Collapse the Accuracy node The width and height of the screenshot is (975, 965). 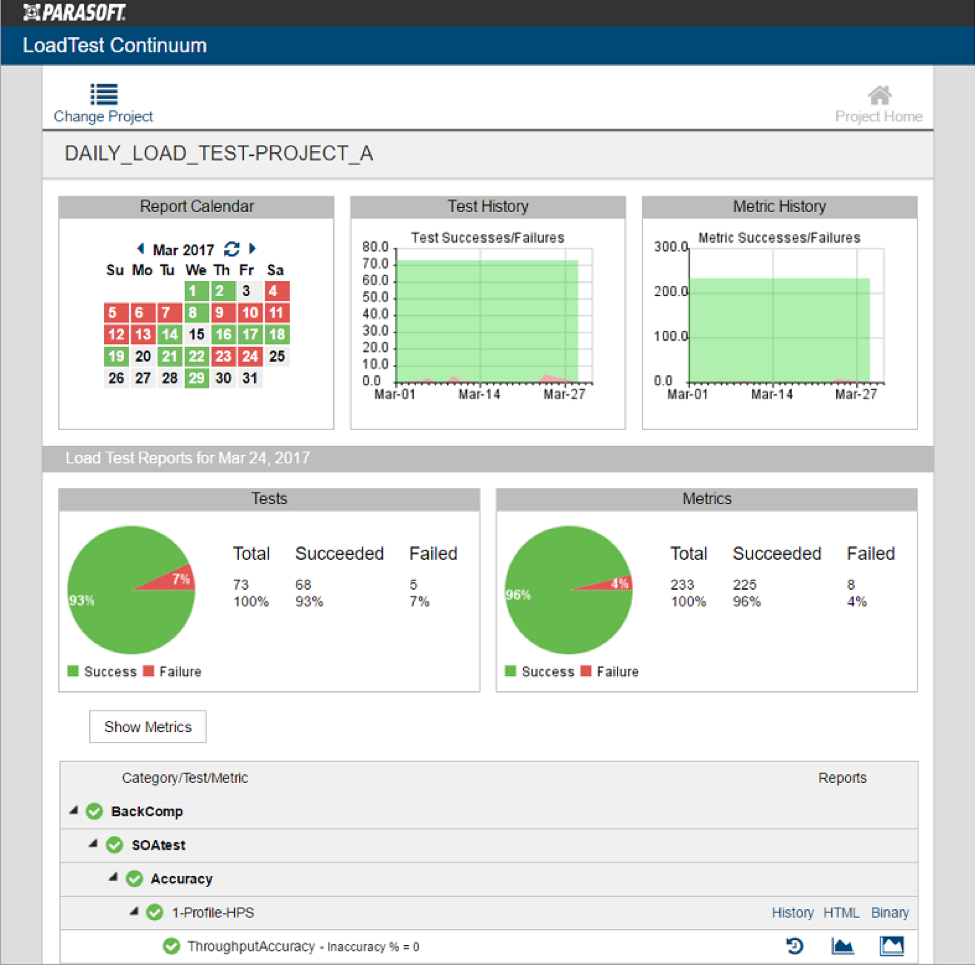click(x=113, y=877)
